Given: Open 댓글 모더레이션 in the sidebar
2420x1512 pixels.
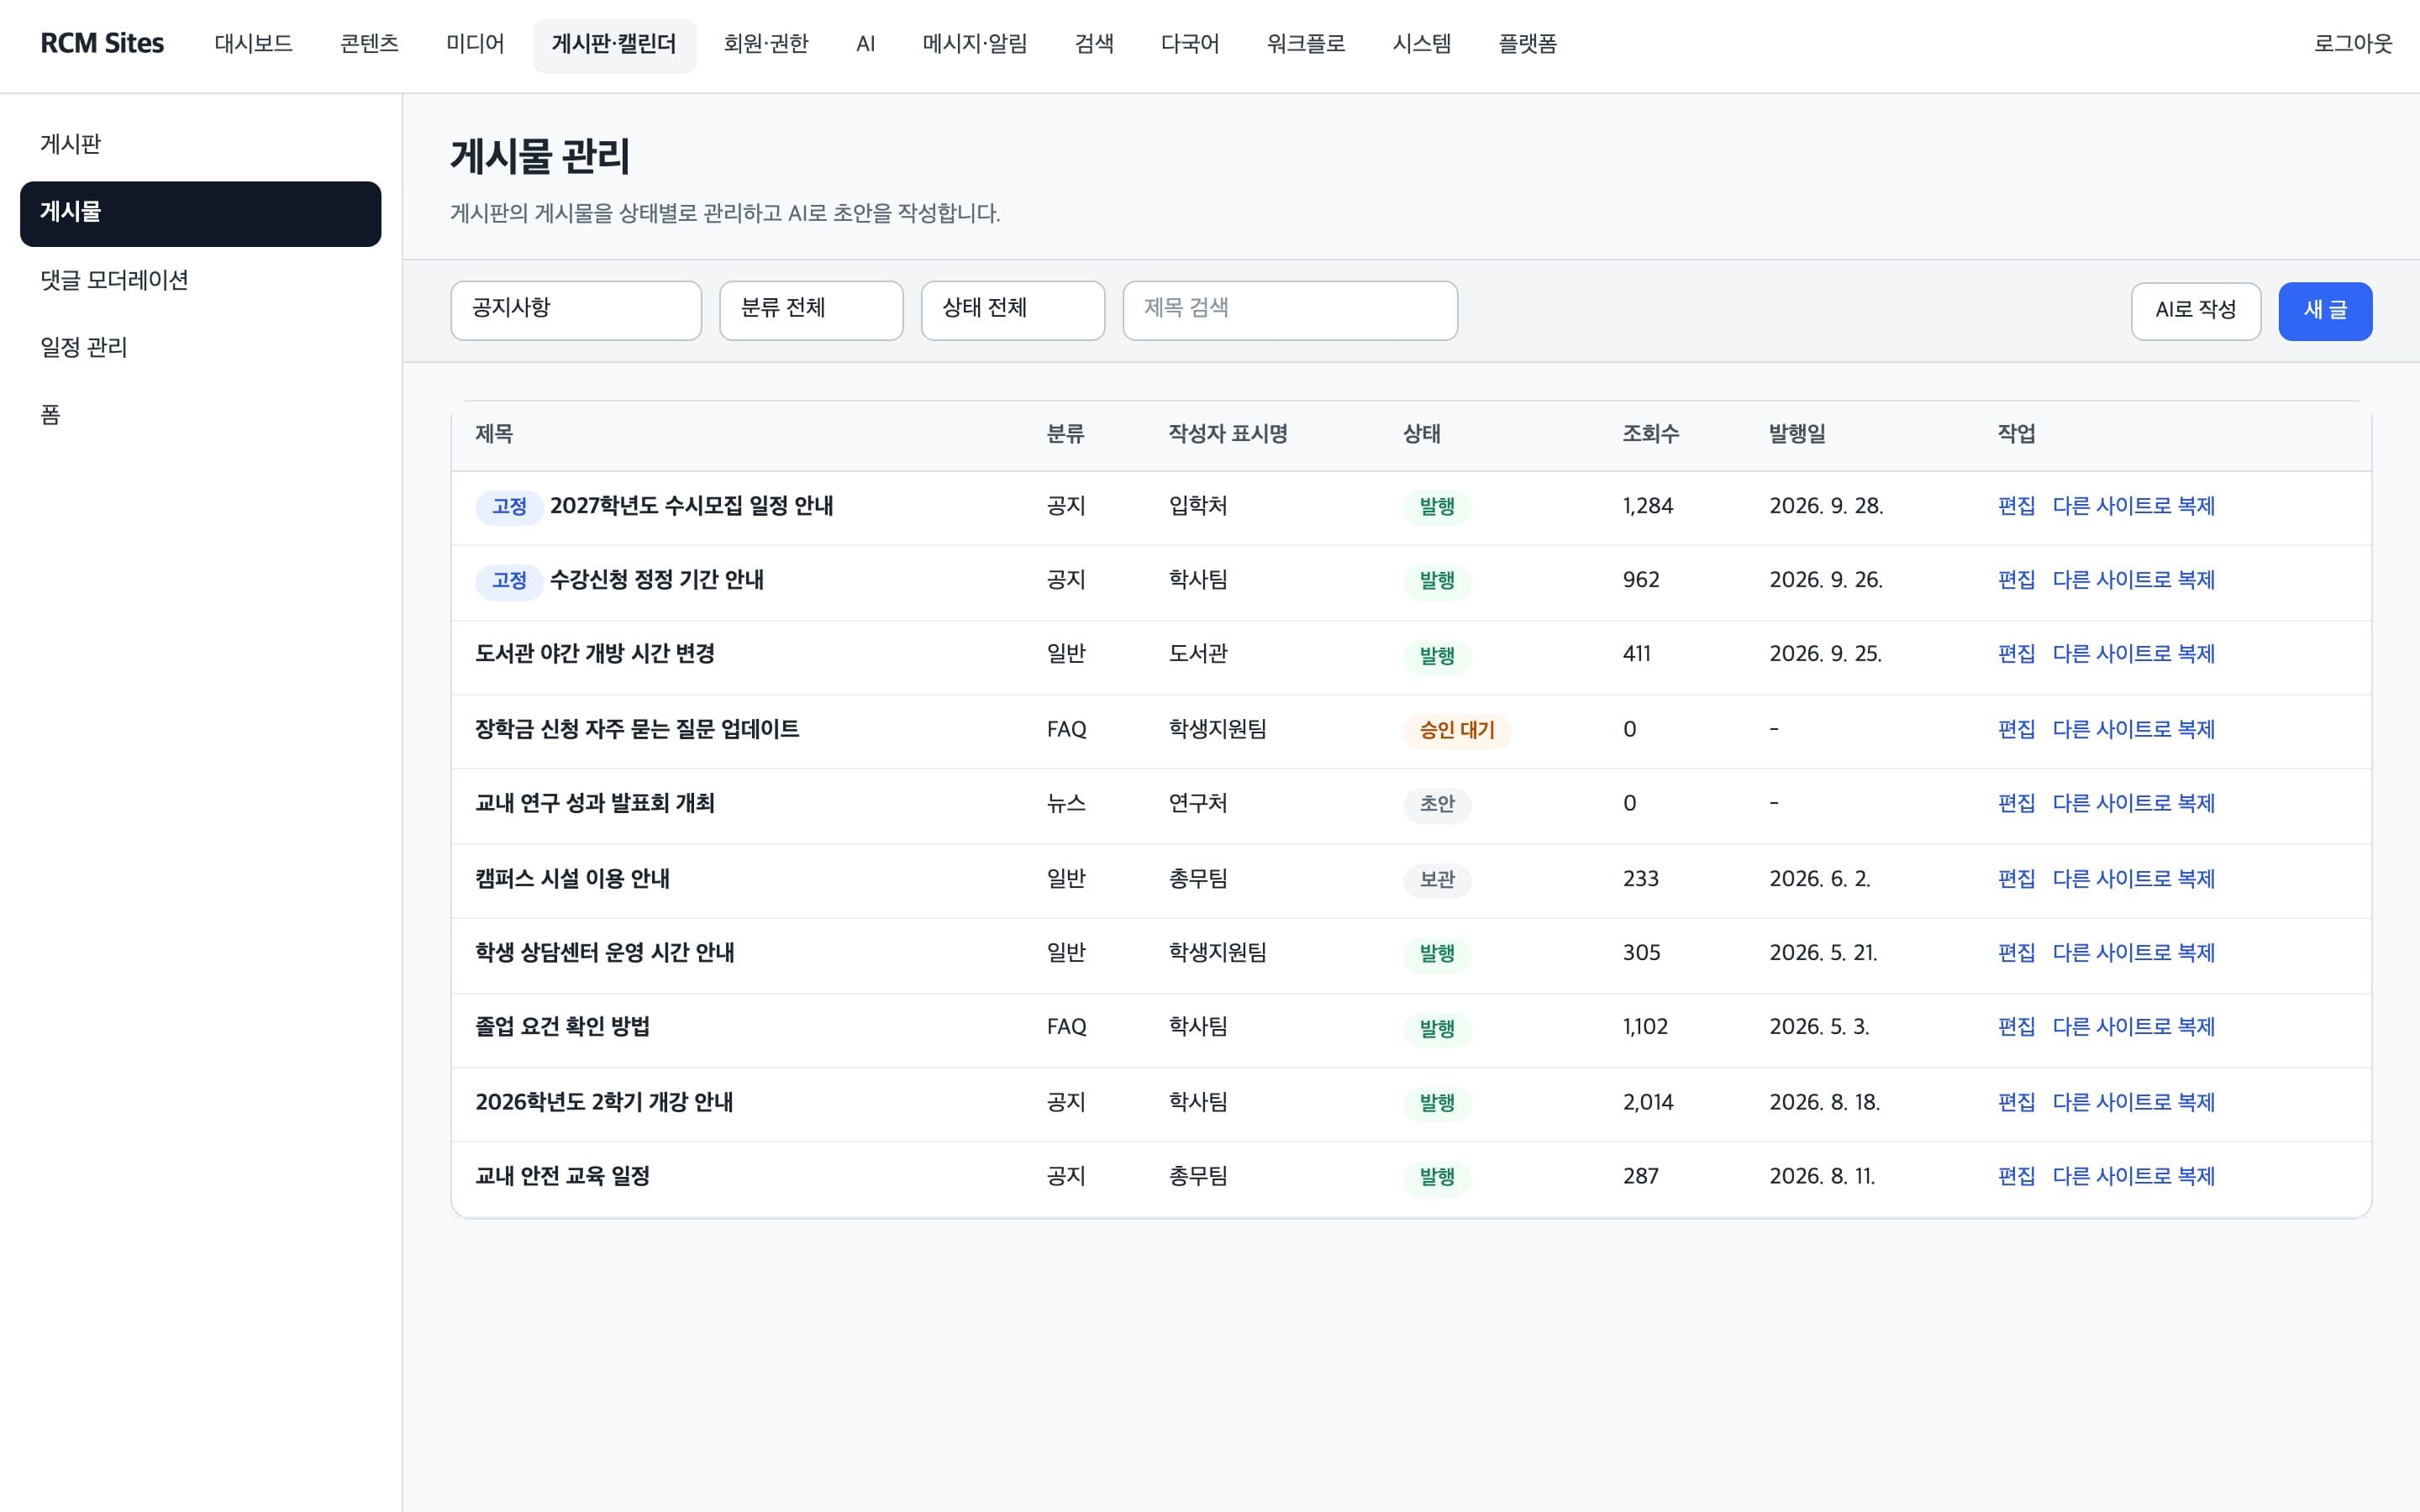Looking at the screenshot, I should (200, 280).
